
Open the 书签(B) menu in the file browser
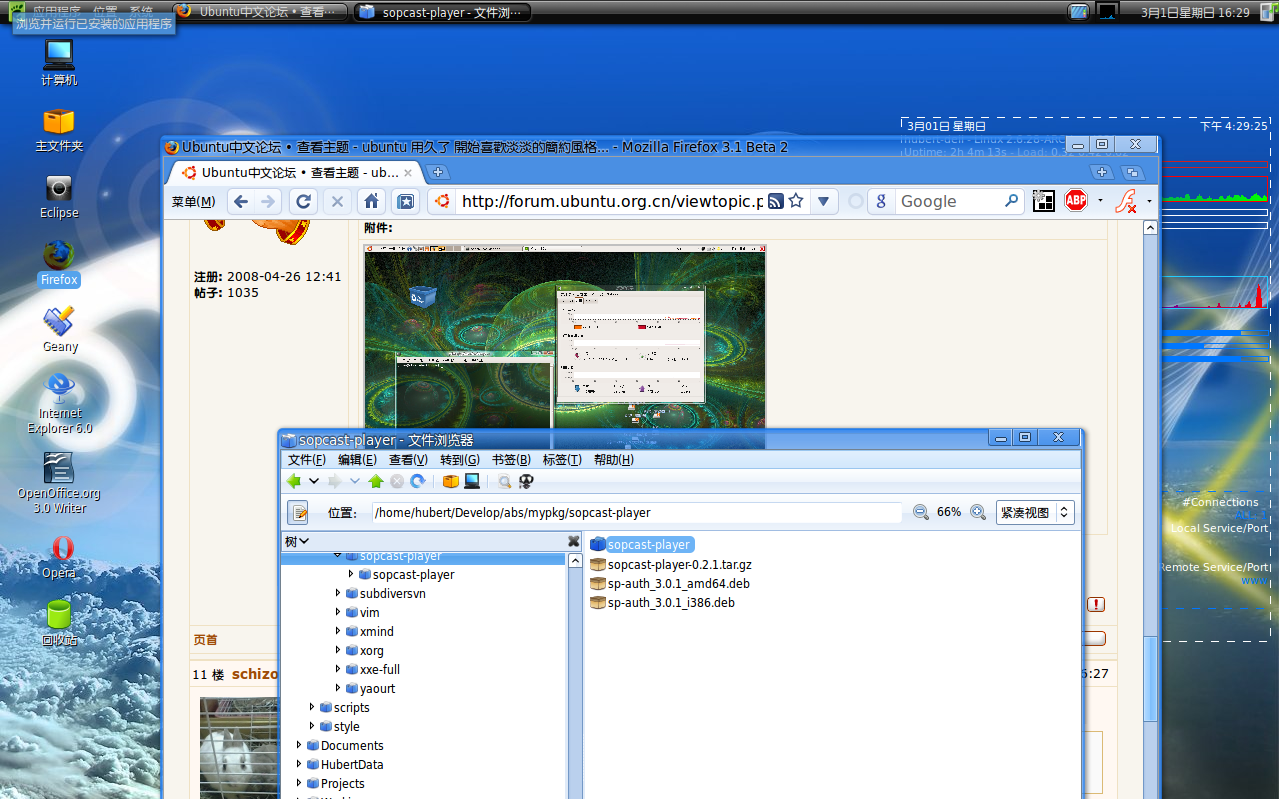511,460
